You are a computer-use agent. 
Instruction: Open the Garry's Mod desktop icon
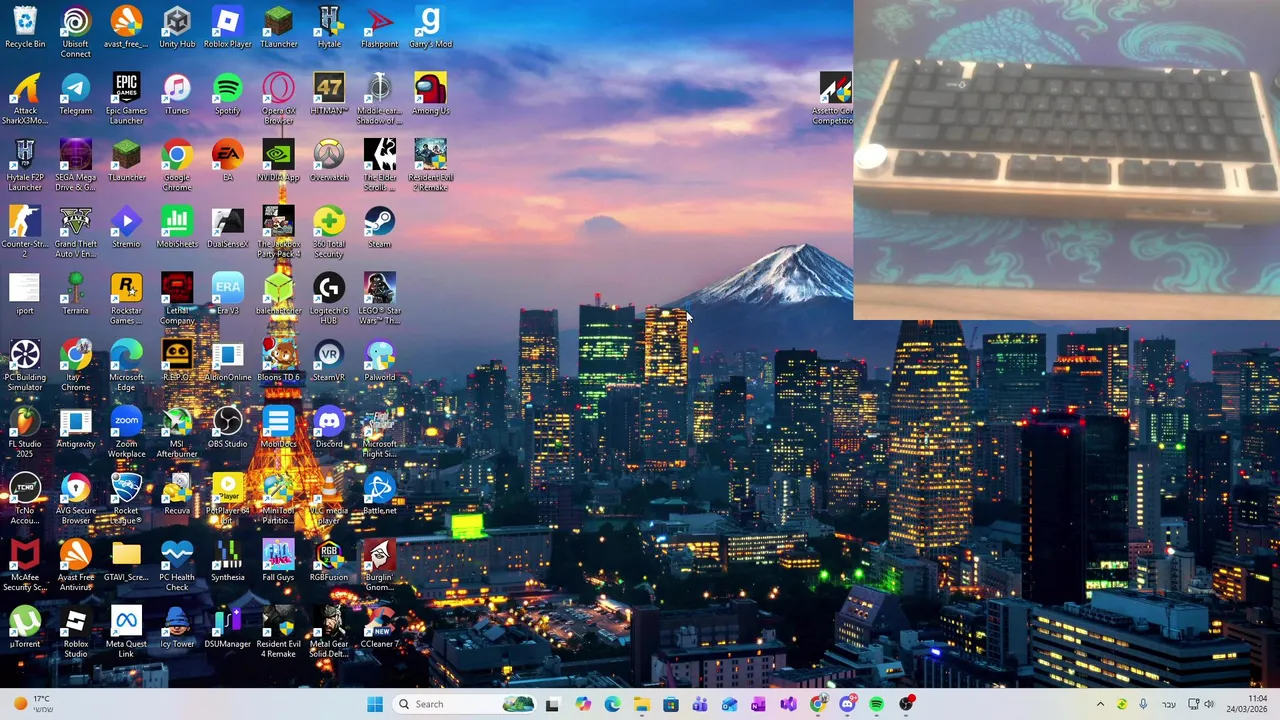[430, 28]
